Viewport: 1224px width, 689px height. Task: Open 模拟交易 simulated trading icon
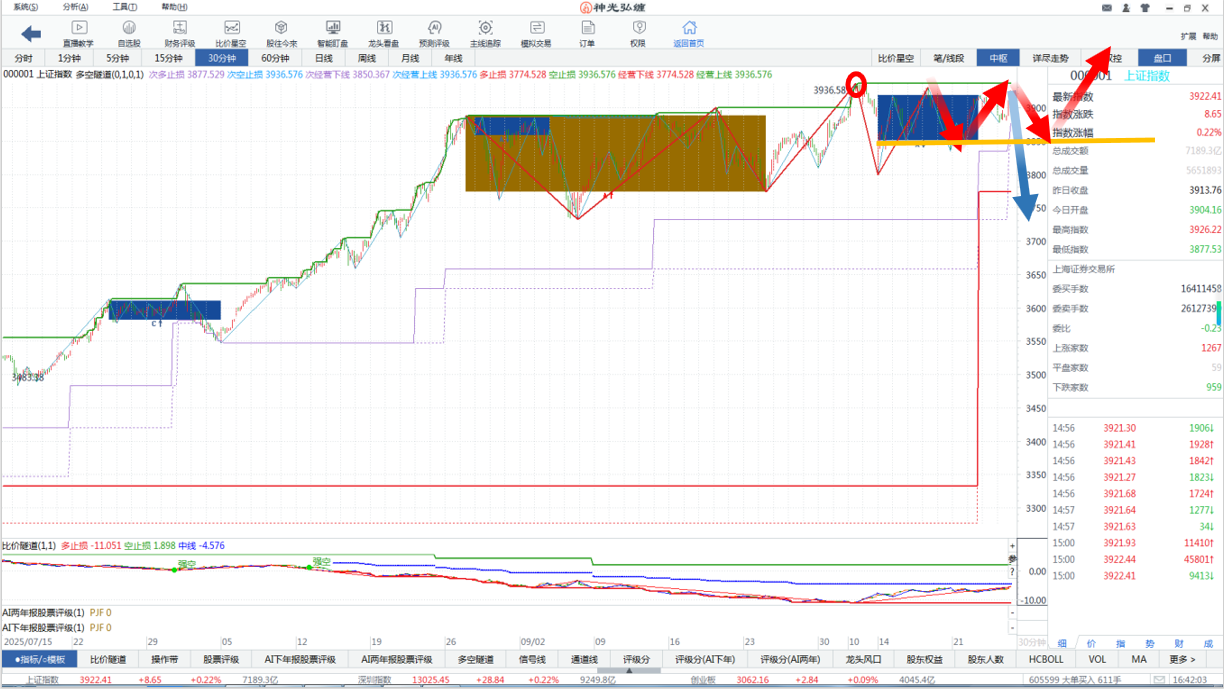tap(536, 33)
